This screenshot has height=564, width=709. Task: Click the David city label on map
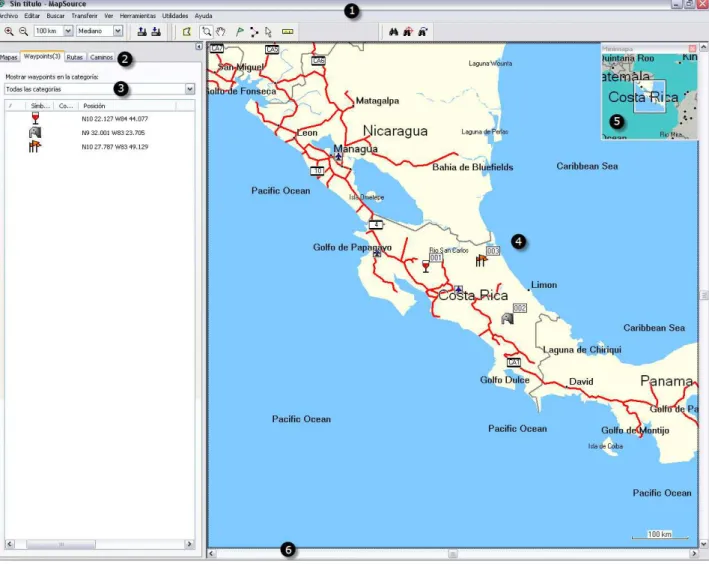tap(581, 382)
